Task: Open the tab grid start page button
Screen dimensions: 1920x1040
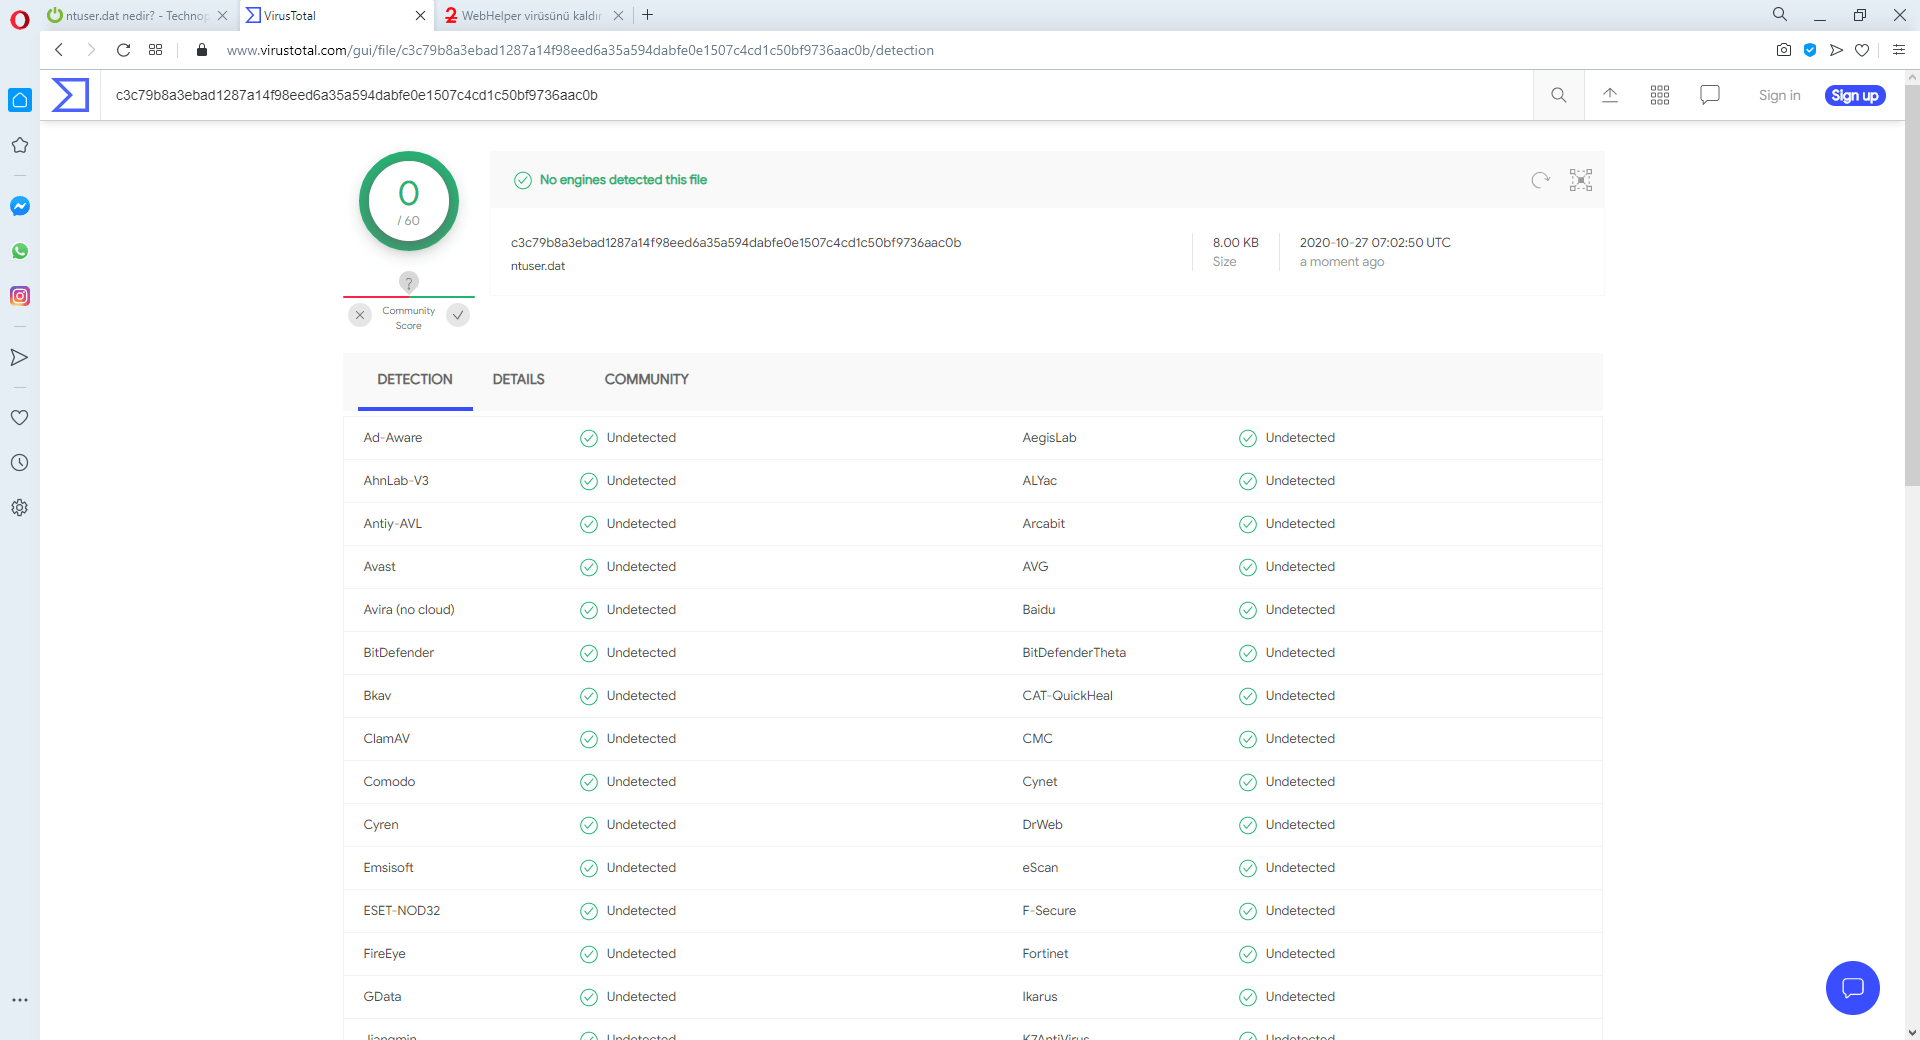Action: click(x=155, y=50)
